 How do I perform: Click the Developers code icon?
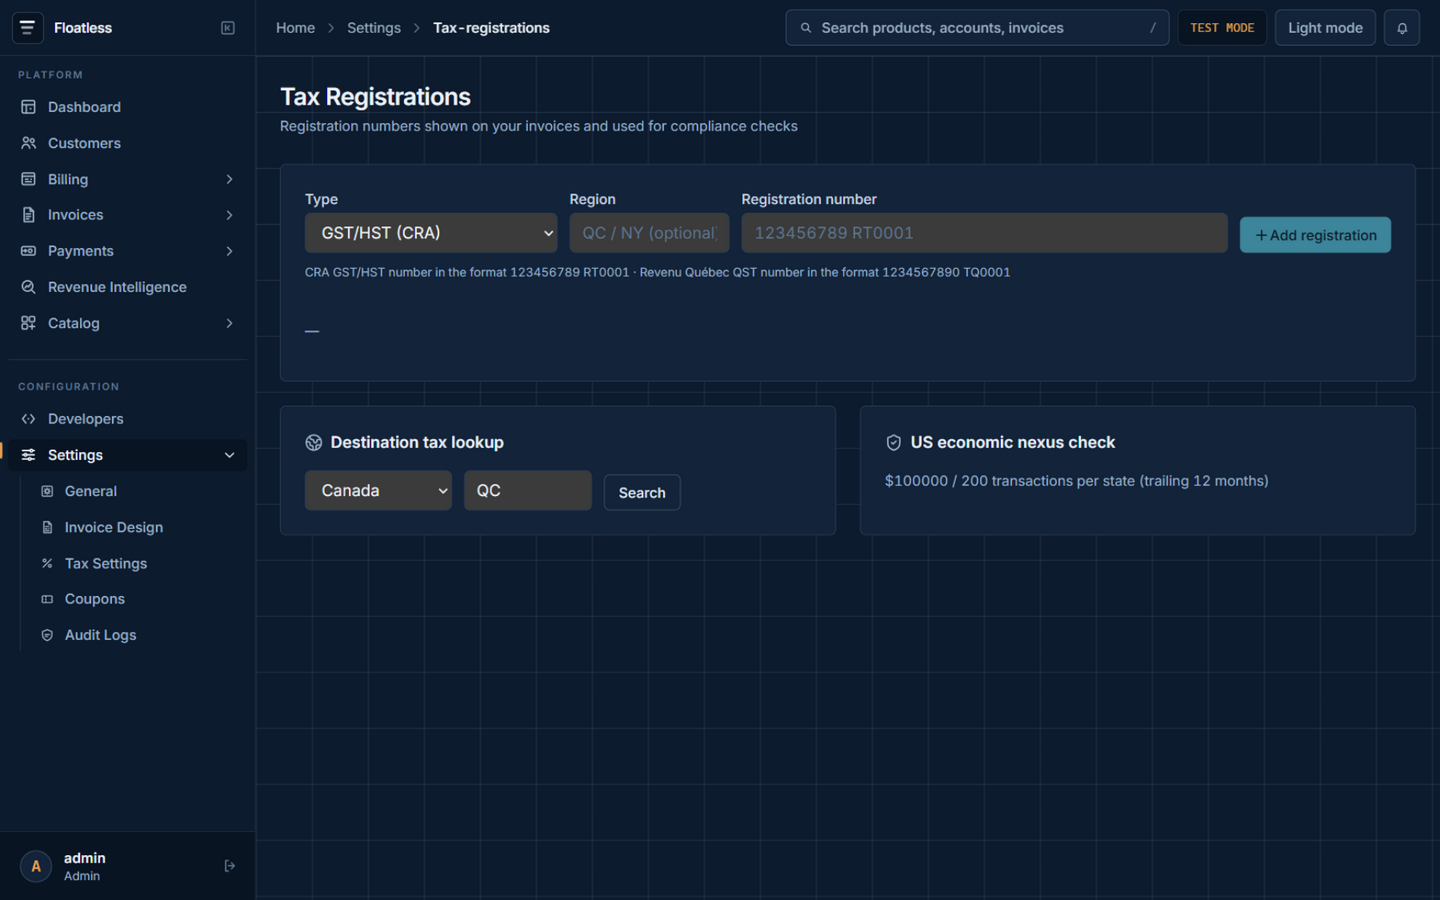pos(28,419)
